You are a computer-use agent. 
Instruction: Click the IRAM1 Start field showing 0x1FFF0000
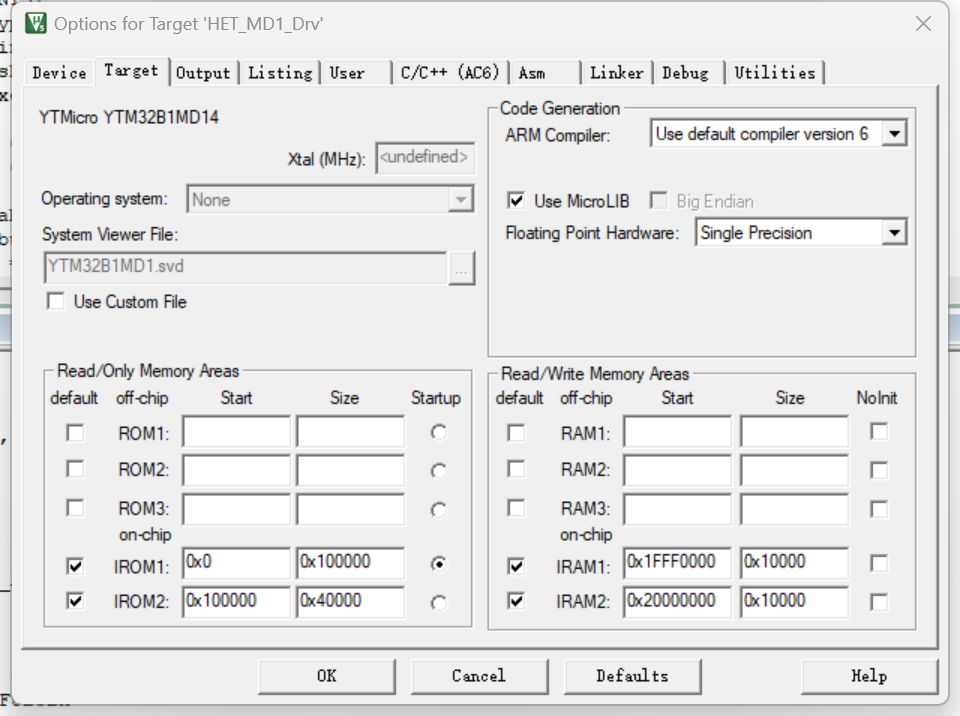coord(677,563)
